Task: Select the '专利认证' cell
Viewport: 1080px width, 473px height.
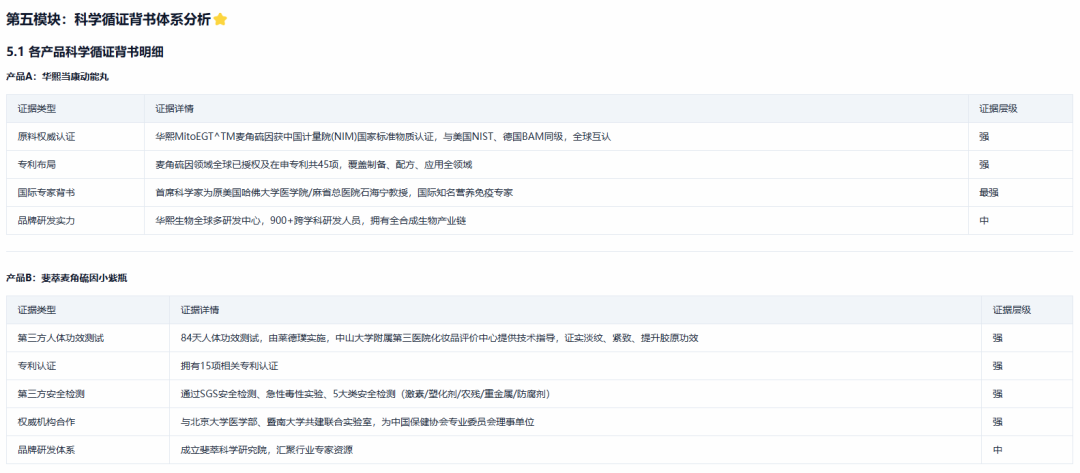Action: 37,366
